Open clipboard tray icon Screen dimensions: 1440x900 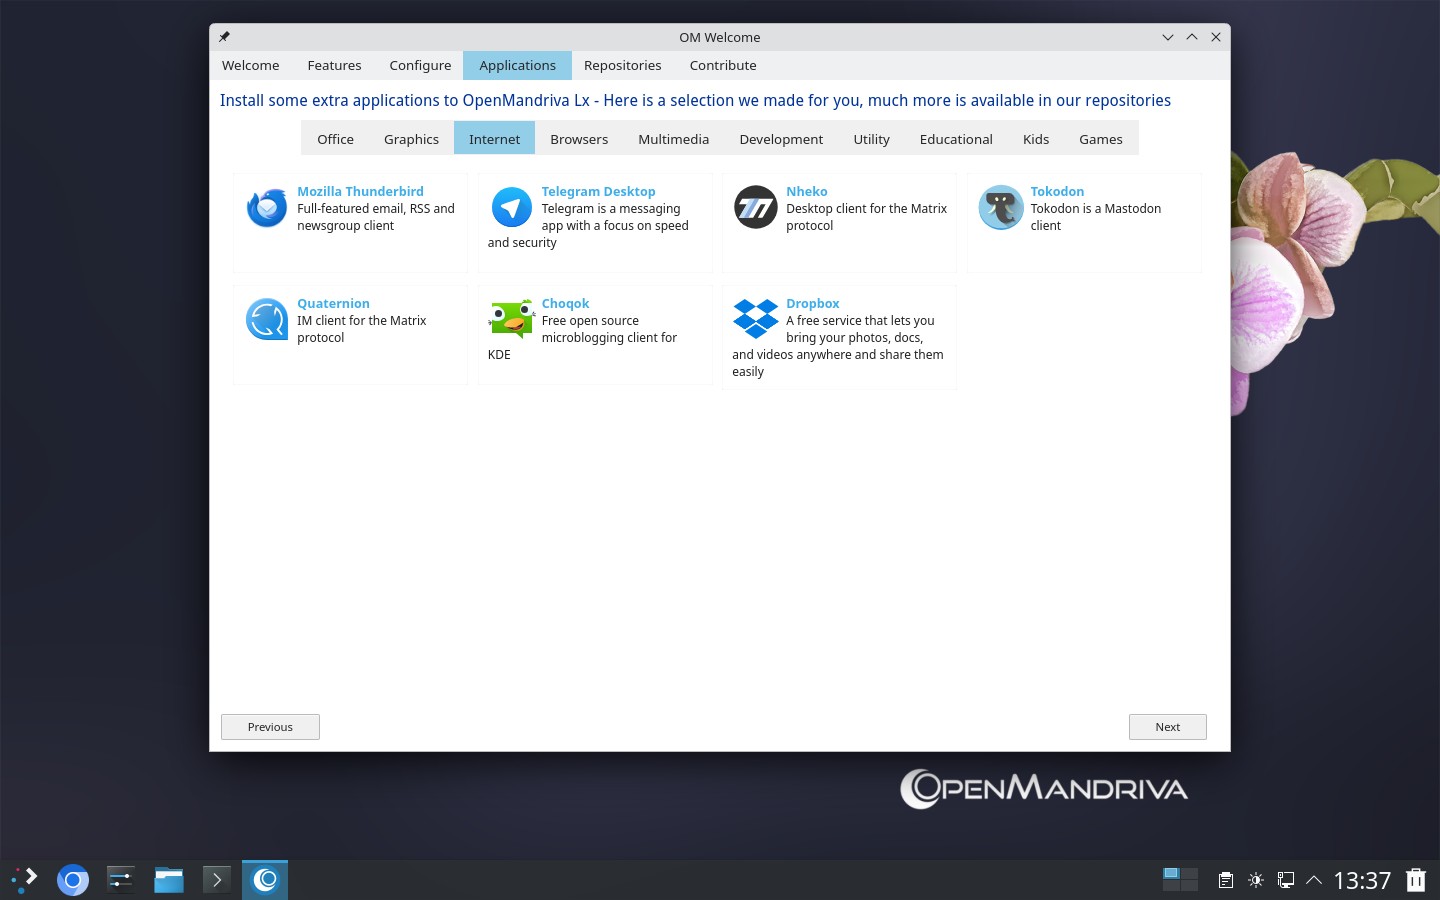point(1225,880)
